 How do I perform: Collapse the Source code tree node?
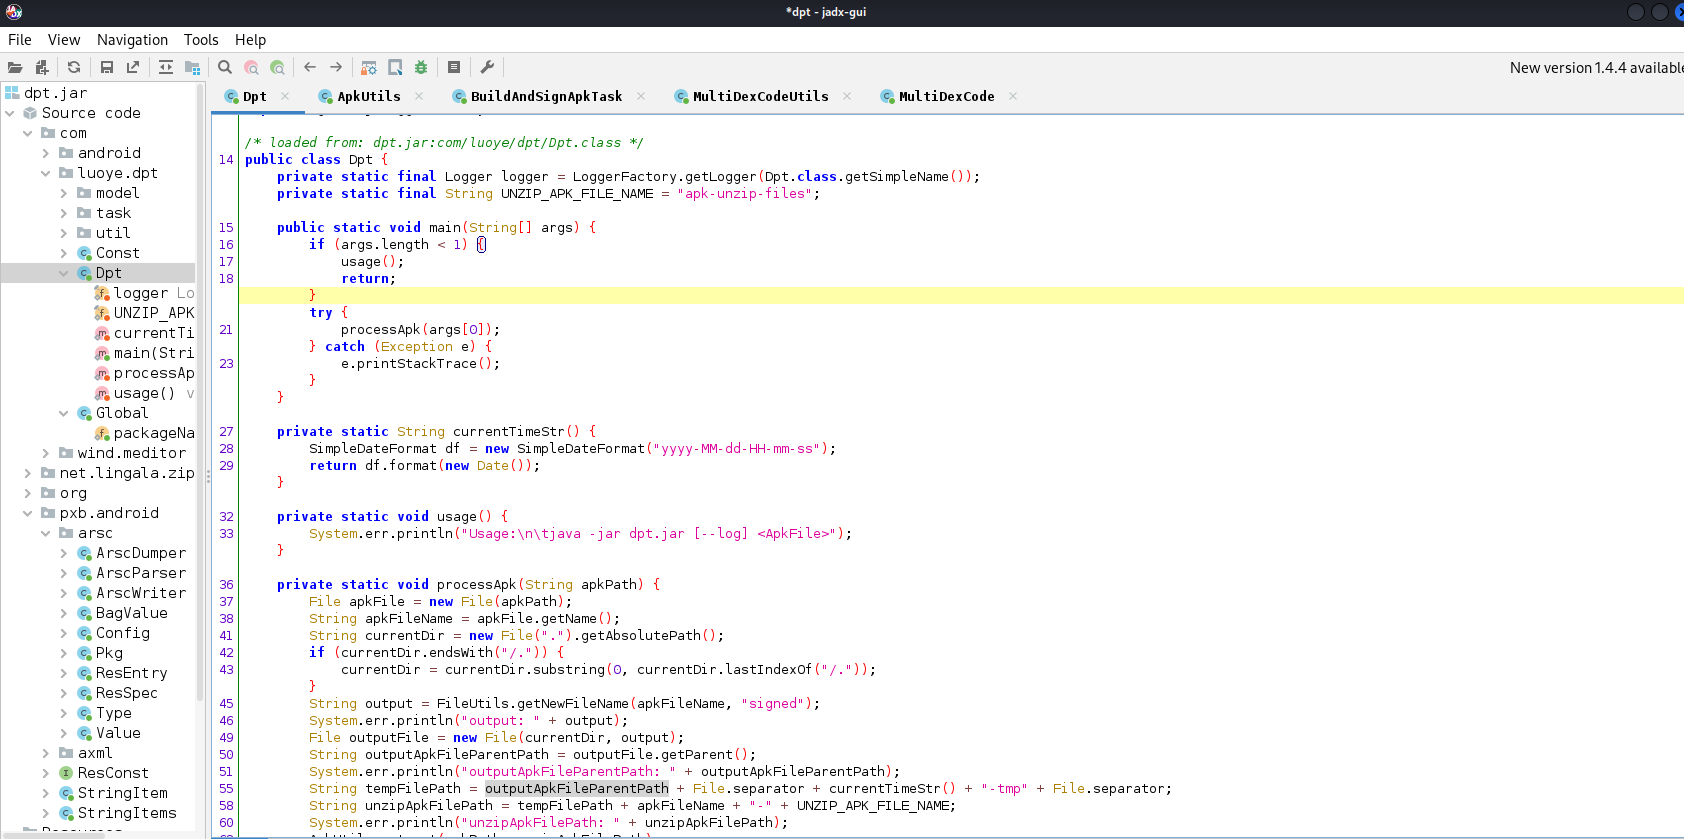click(x=10, y=113)
